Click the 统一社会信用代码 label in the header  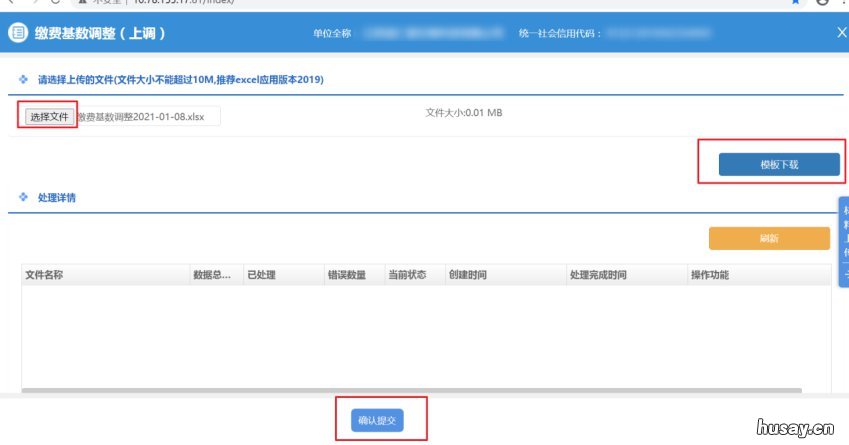[560, 34]
